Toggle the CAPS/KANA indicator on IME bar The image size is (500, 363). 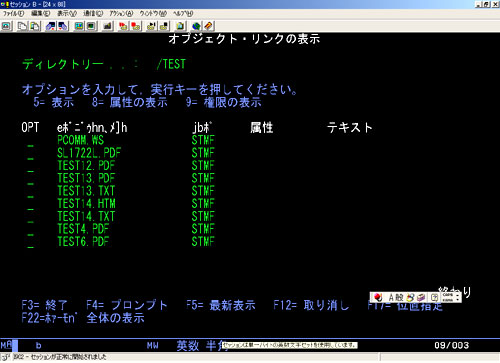(x=448, y=297)
